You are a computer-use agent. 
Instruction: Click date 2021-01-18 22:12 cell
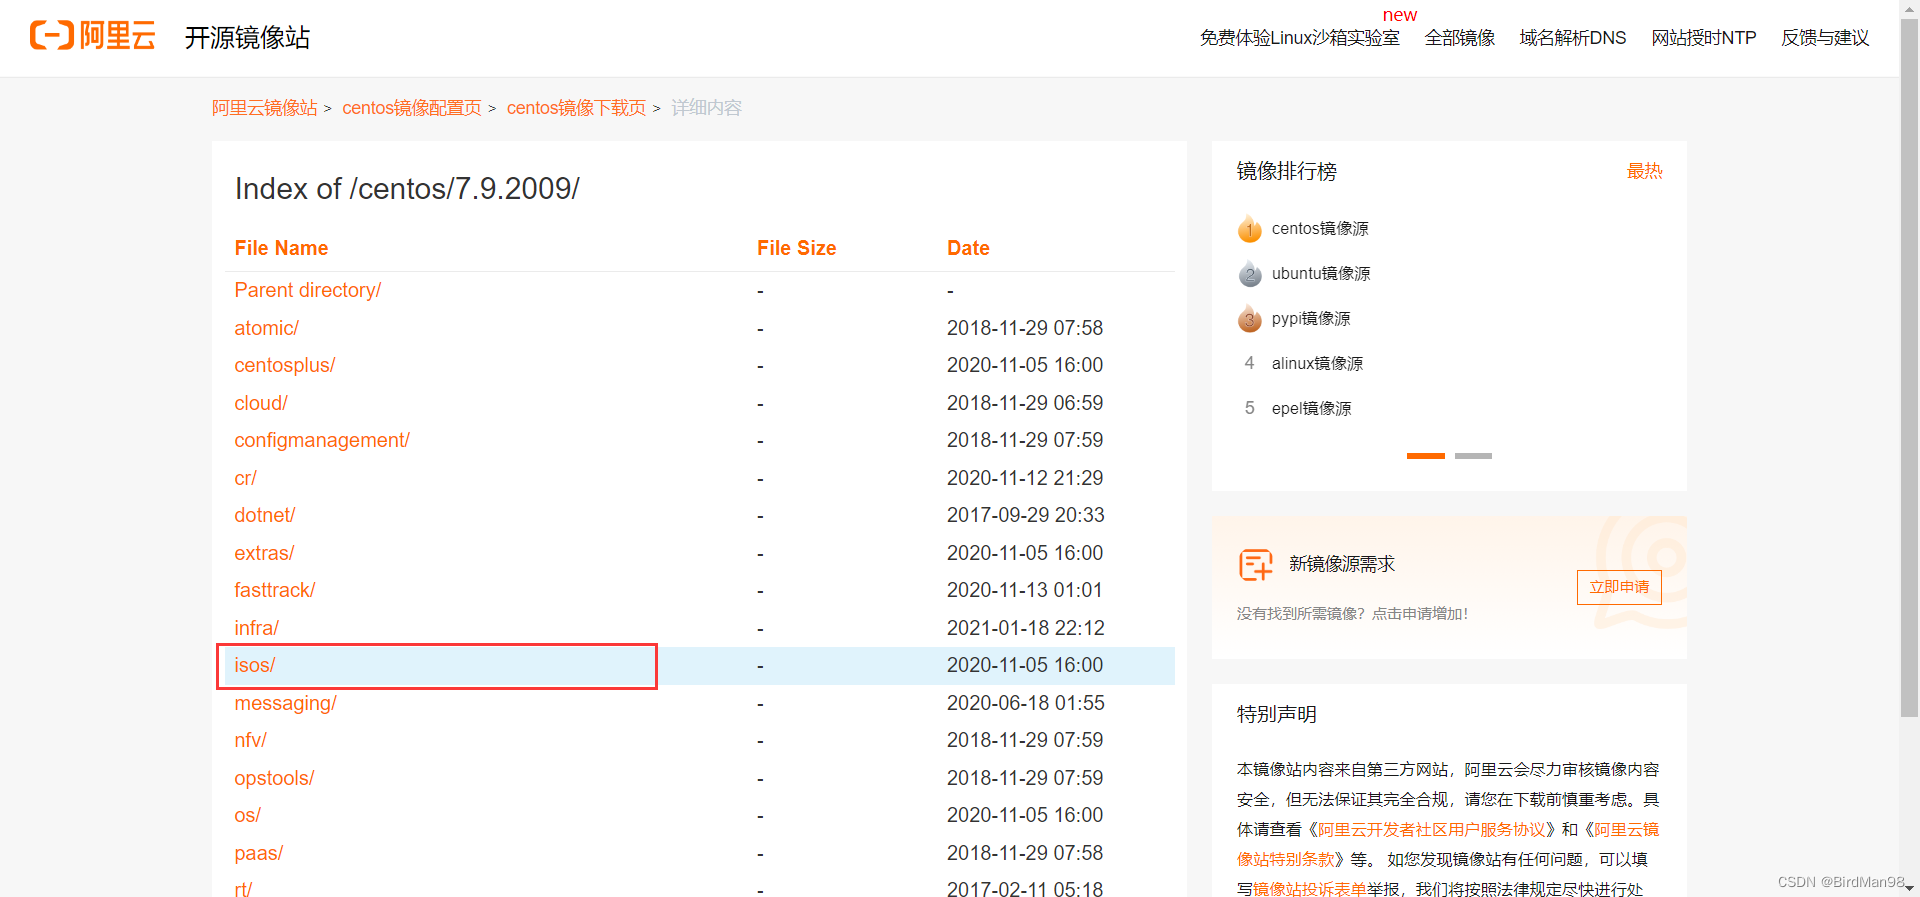tap(1025, 628)
